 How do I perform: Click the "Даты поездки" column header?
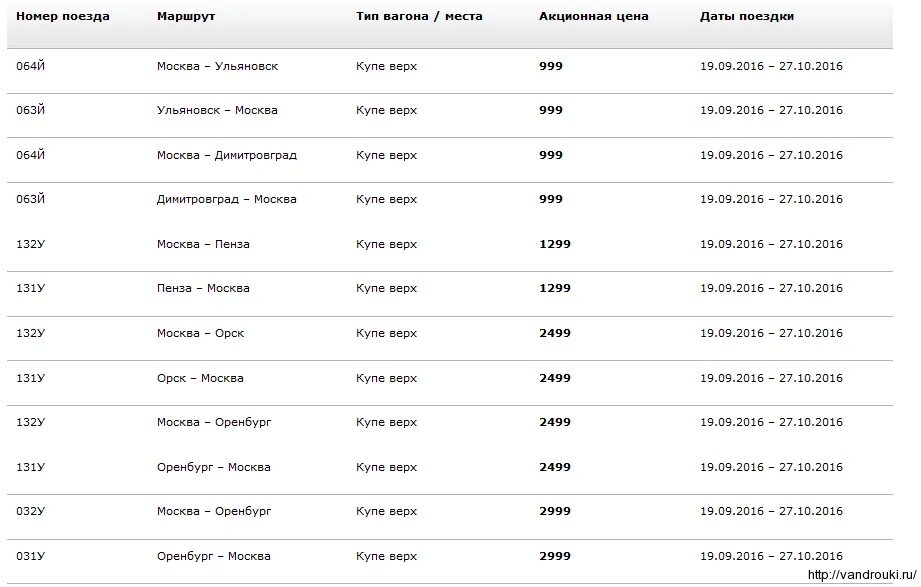[x=747, y=16]
